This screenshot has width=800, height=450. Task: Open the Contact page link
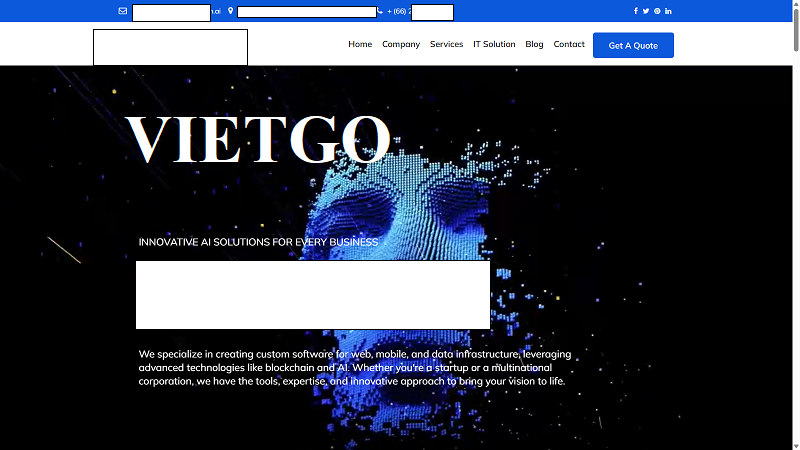(x=569, y=44)
